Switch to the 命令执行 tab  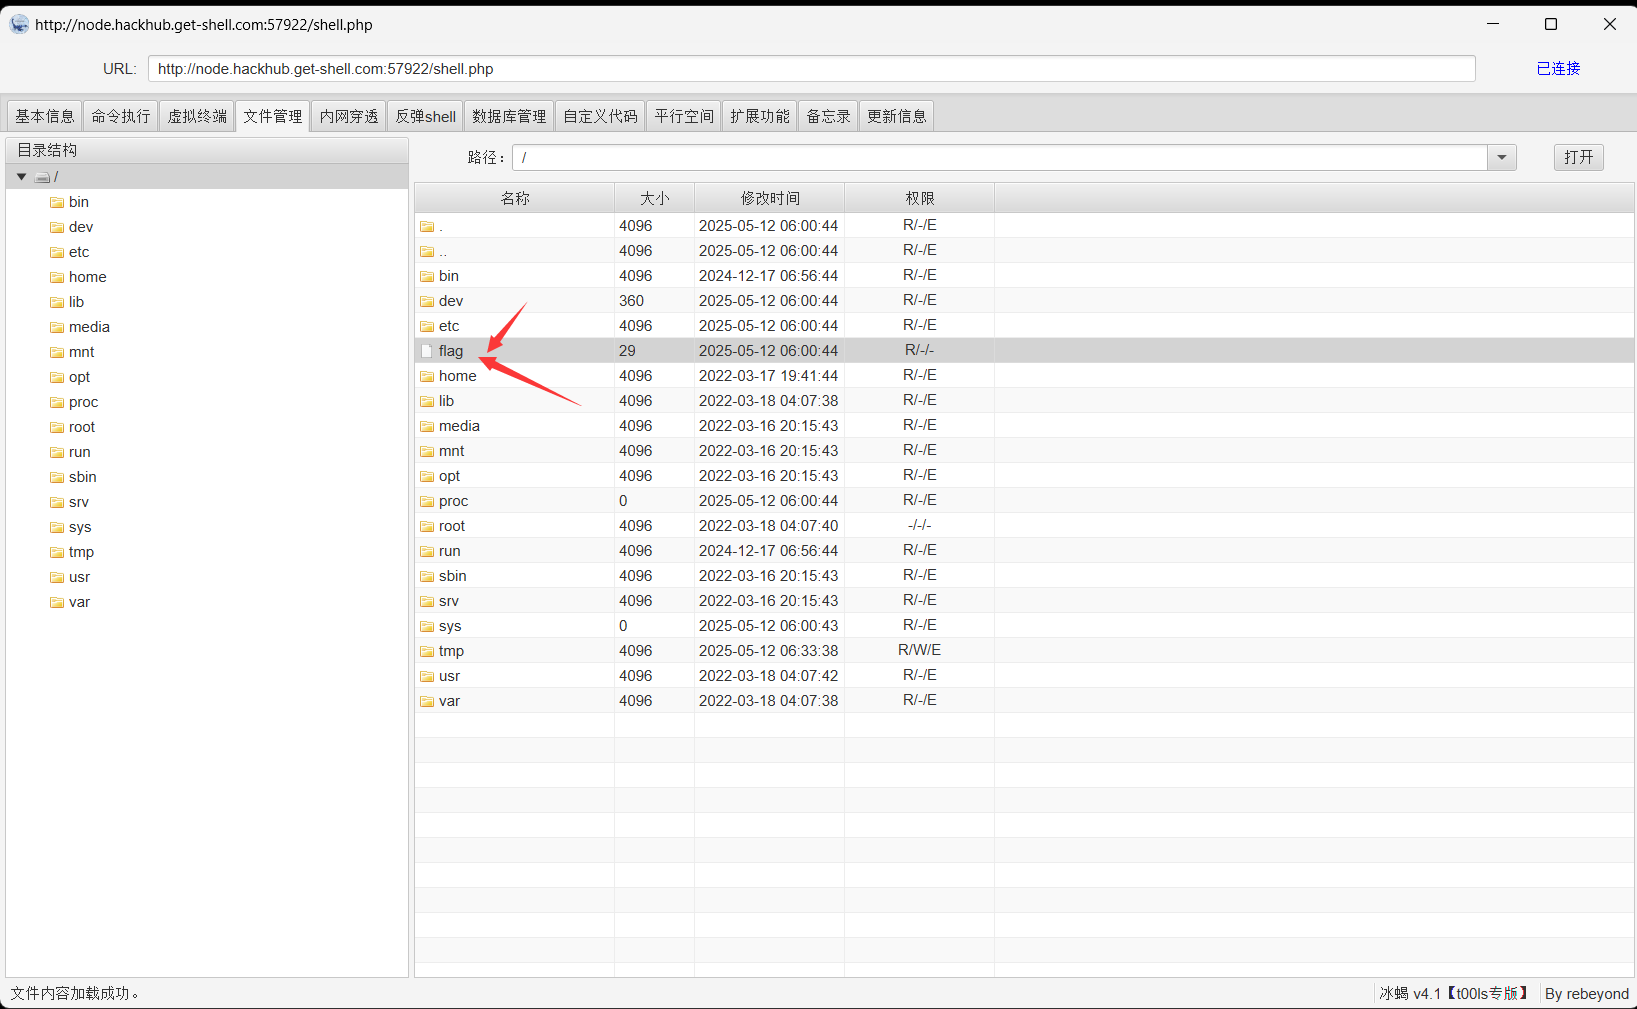pos(121,116)
